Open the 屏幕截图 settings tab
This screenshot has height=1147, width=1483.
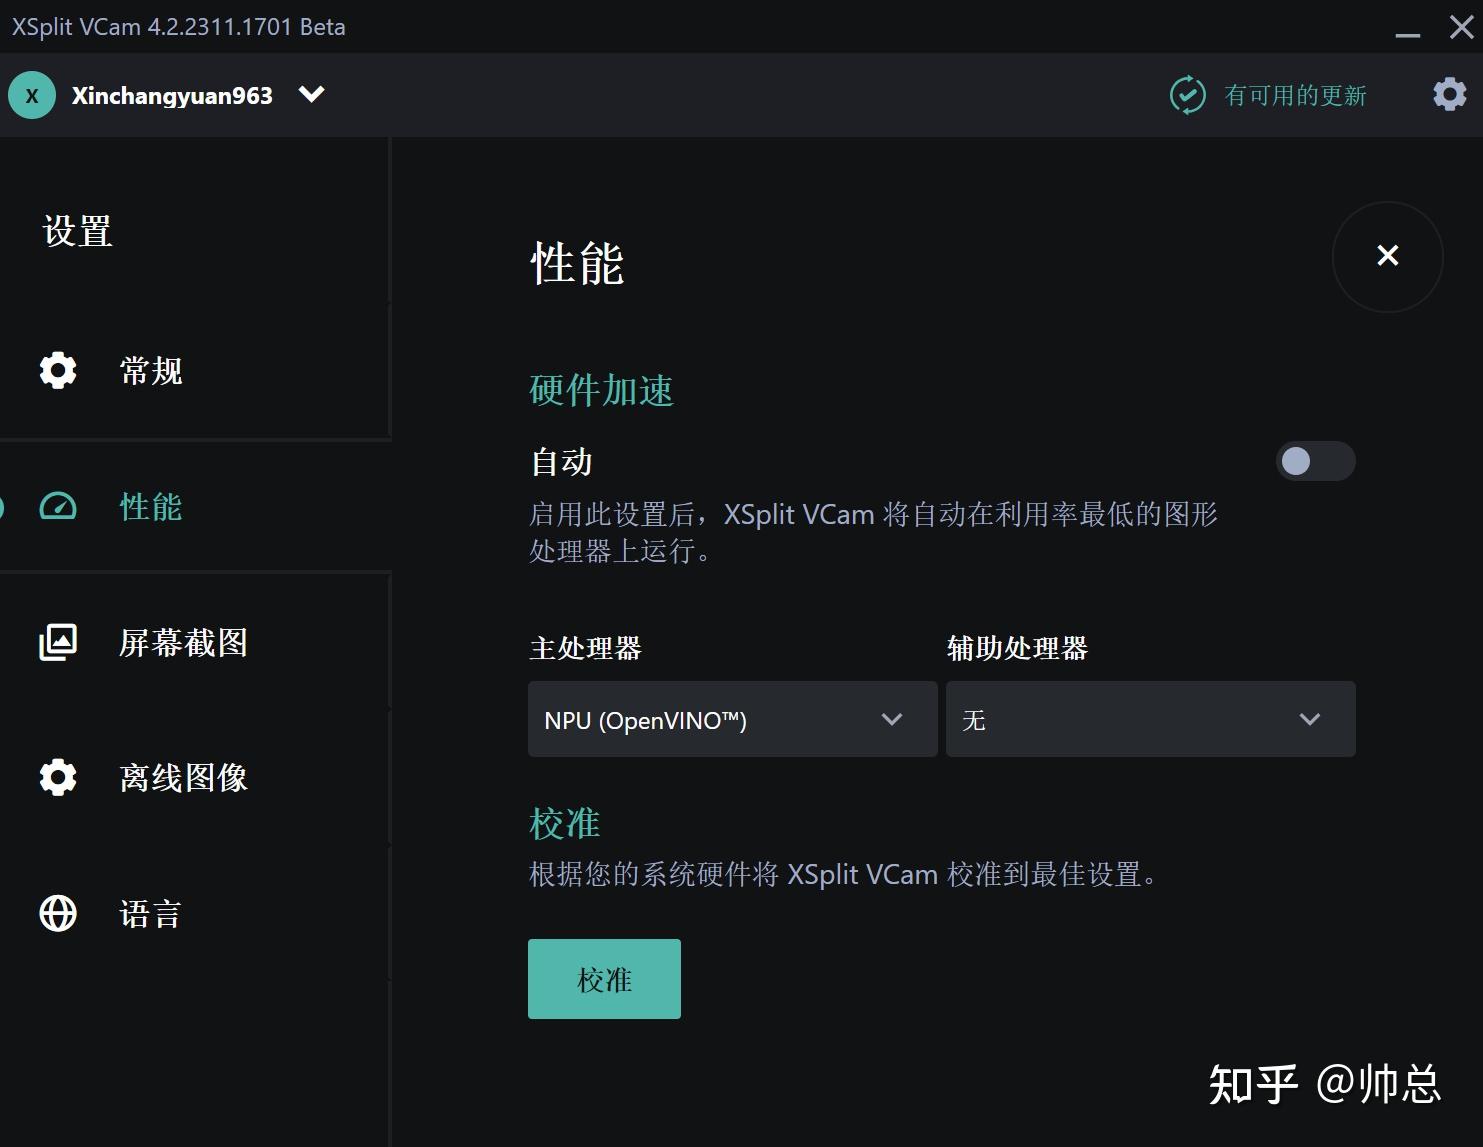[x=195, y=642]
